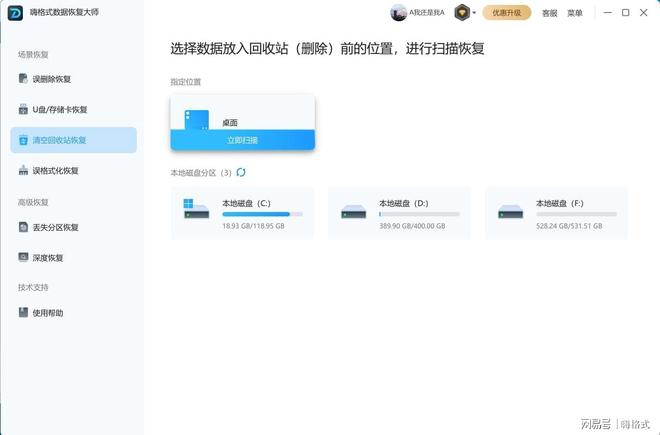Image resolution: width=660 pixels, height=435 pixels.
Task: Click the F: drive usage bar
Action: click(x=576, y=214)
